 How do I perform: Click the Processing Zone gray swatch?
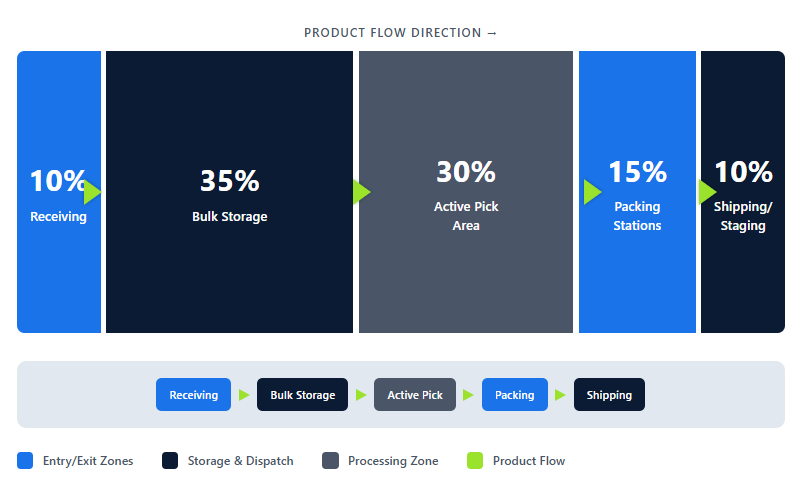[x=331, y=461]
